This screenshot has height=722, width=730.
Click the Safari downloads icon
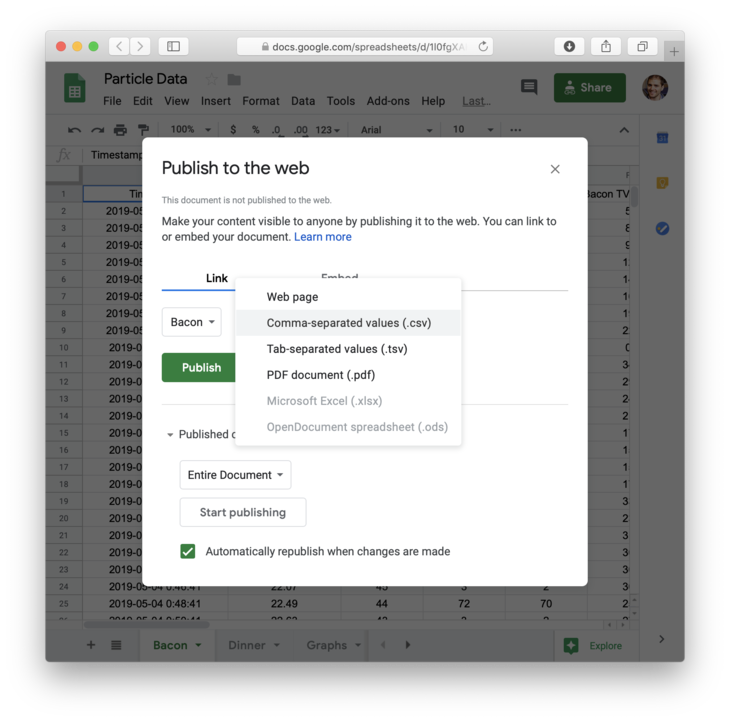569,46
